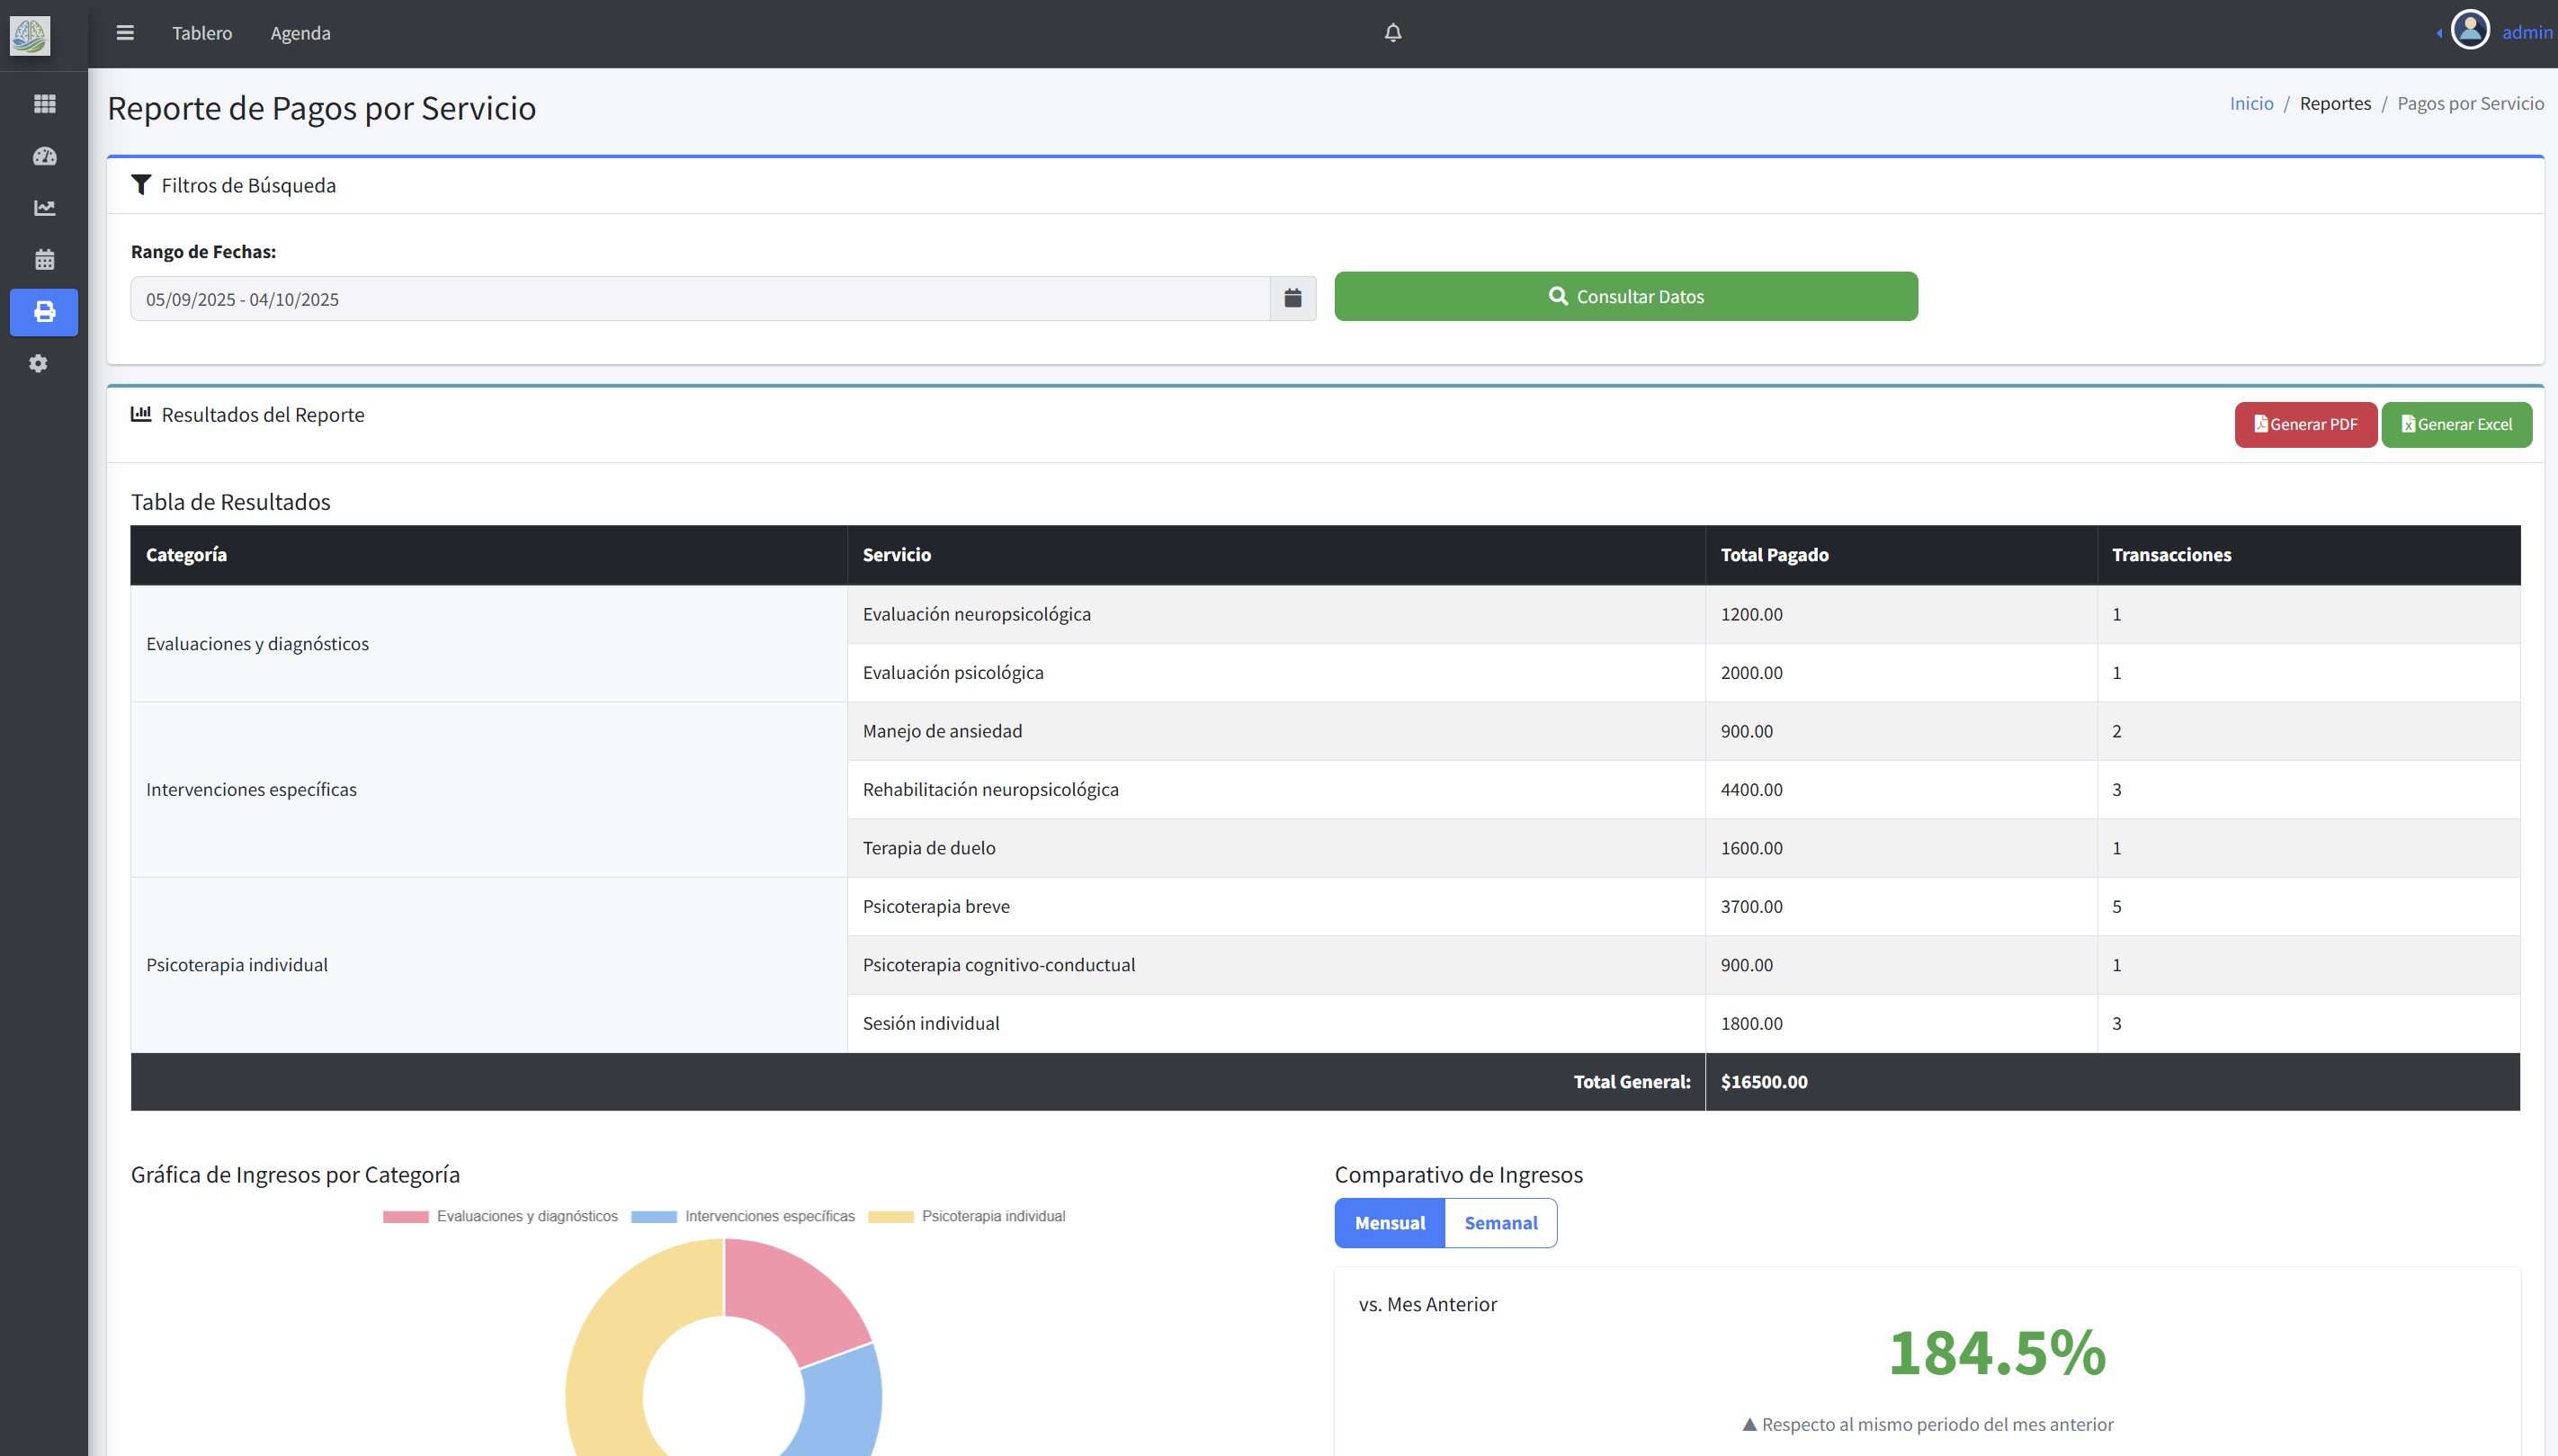Open Agenda from the top menu
Screen dimensions: 2558x1456
coord(300,33)
